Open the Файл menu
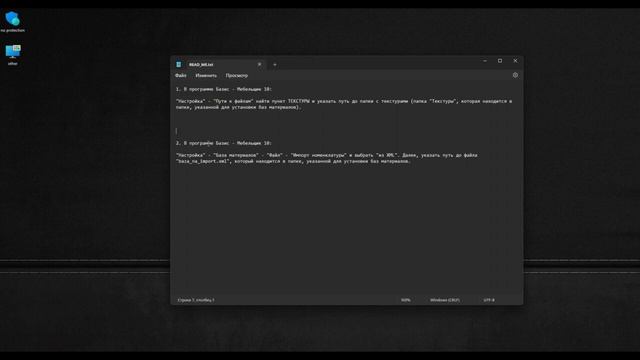Image resolution: width=640 pixels, height=360 pixels. (x=181, y=76)
